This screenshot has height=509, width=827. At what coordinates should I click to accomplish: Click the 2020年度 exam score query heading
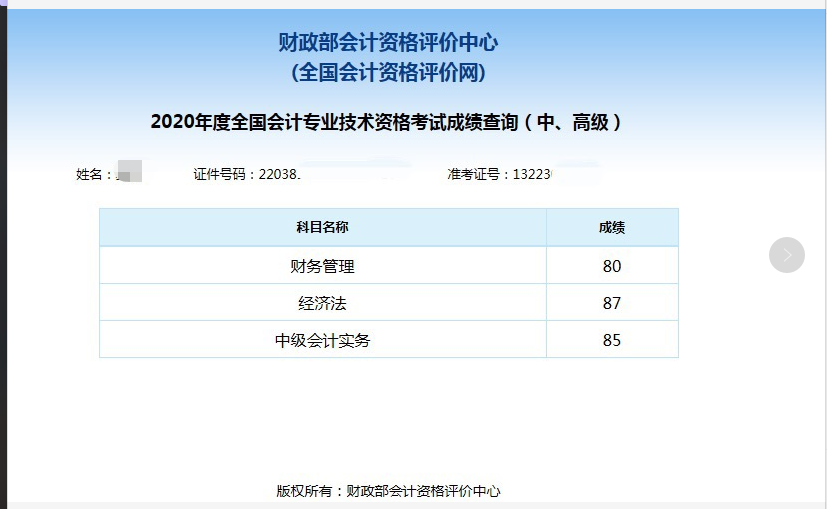[386, 122]
